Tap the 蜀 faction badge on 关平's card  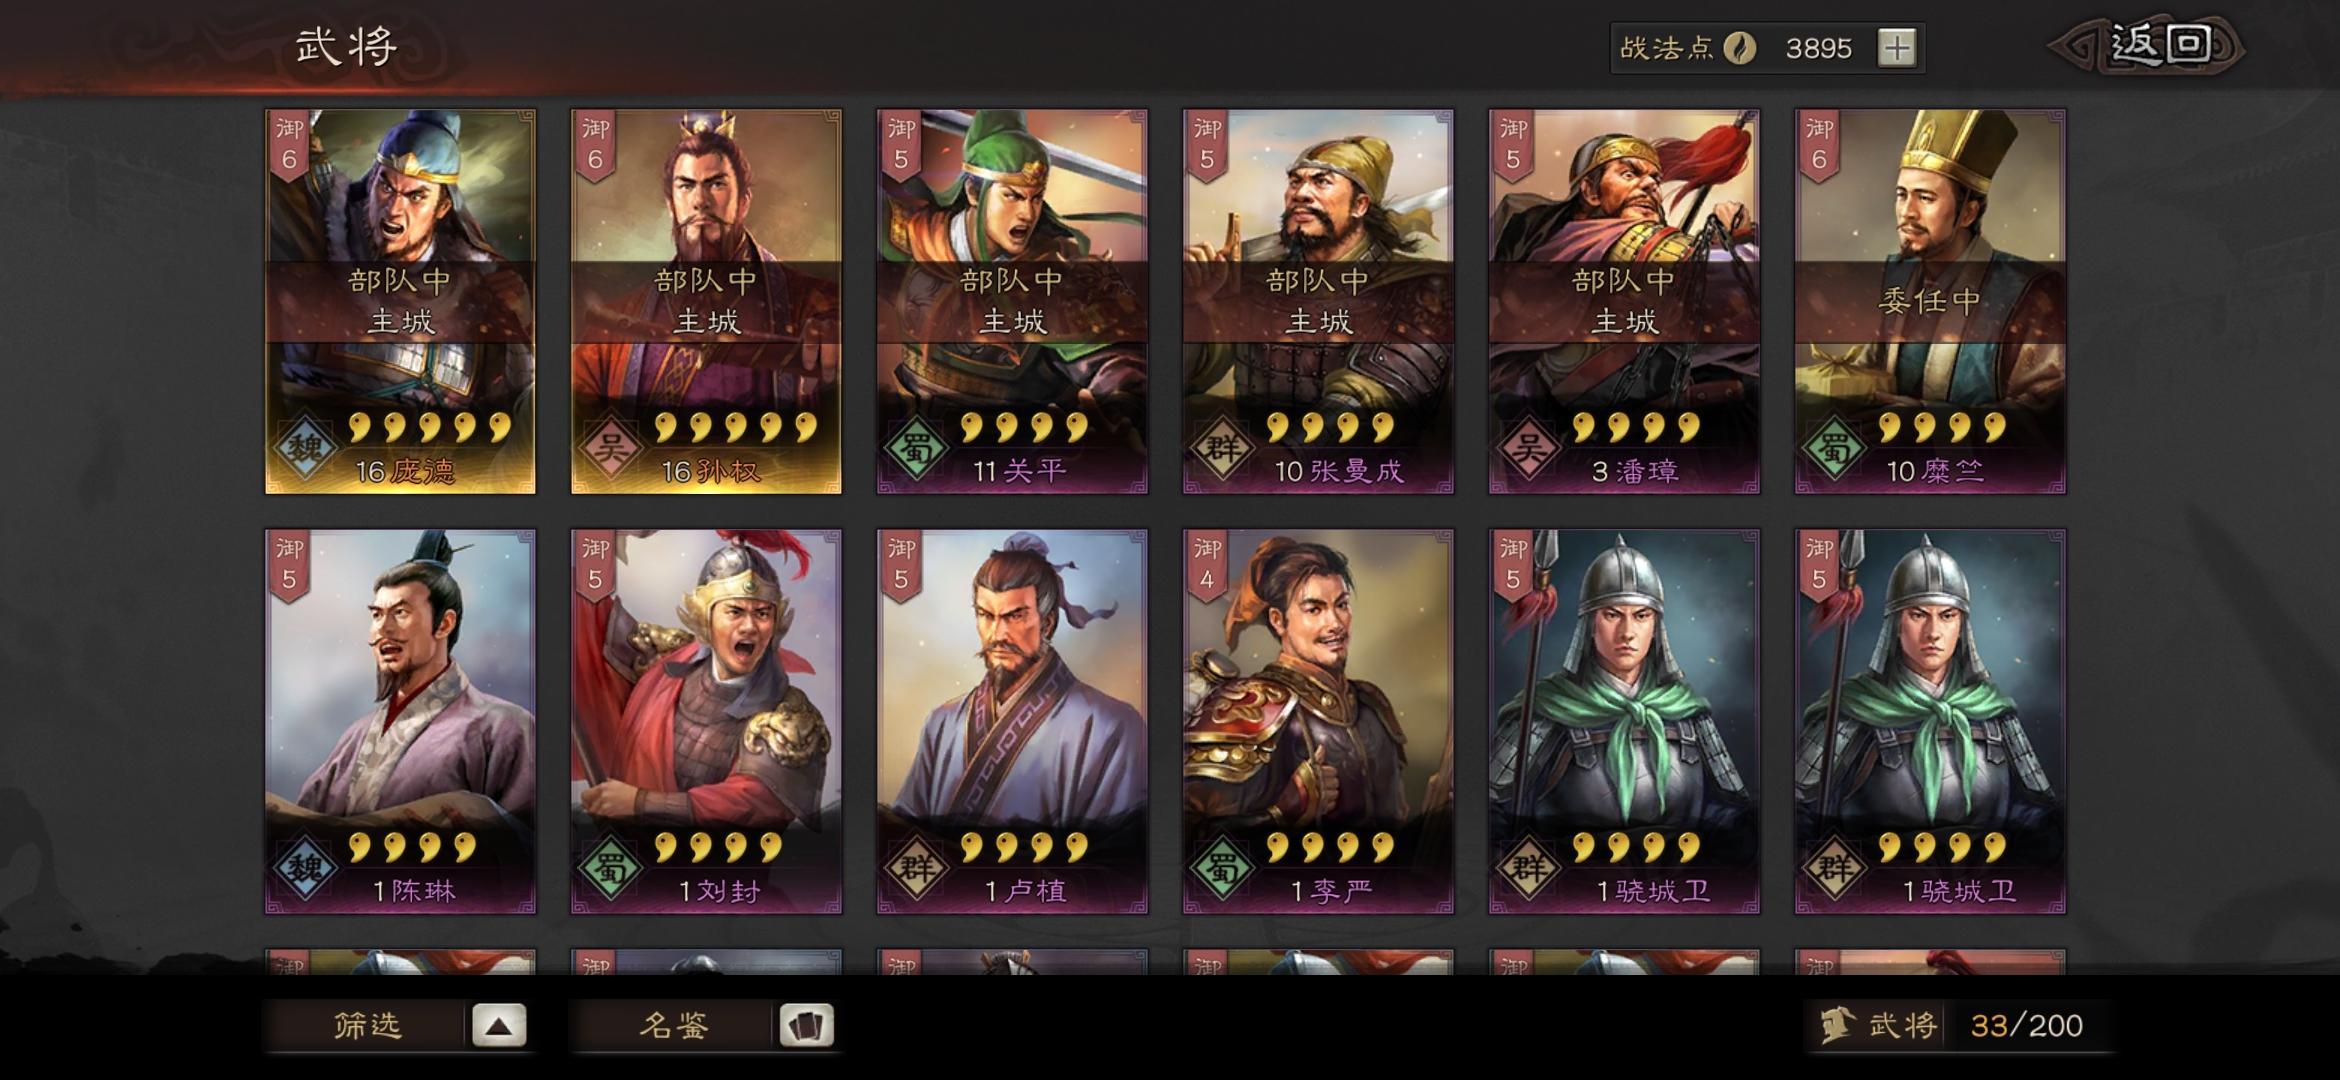pyautogui.click(x=915, y=448)
